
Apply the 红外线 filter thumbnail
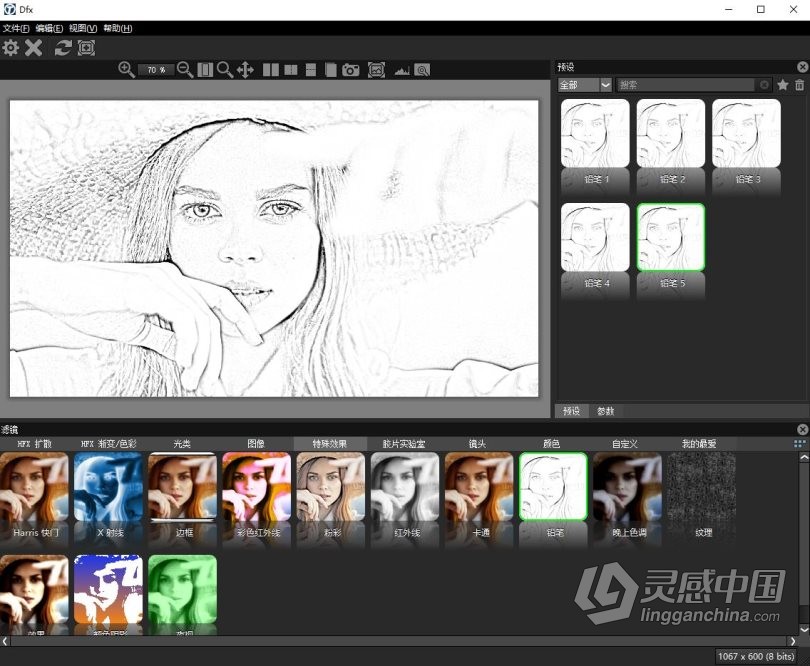click(x=405, y=487)
